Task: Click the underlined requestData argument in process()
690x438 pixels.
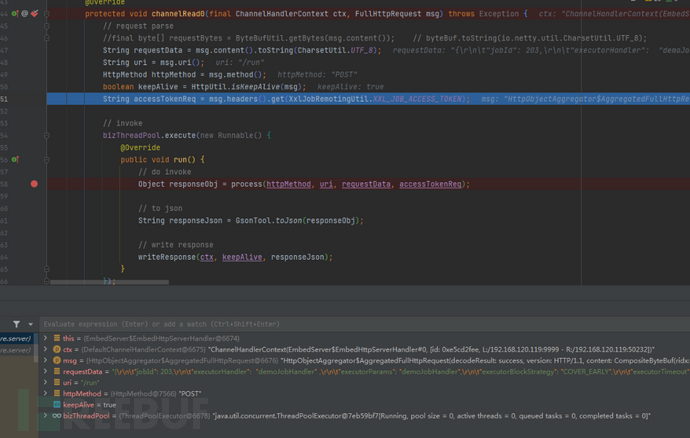Action: [x=366, y=184]
